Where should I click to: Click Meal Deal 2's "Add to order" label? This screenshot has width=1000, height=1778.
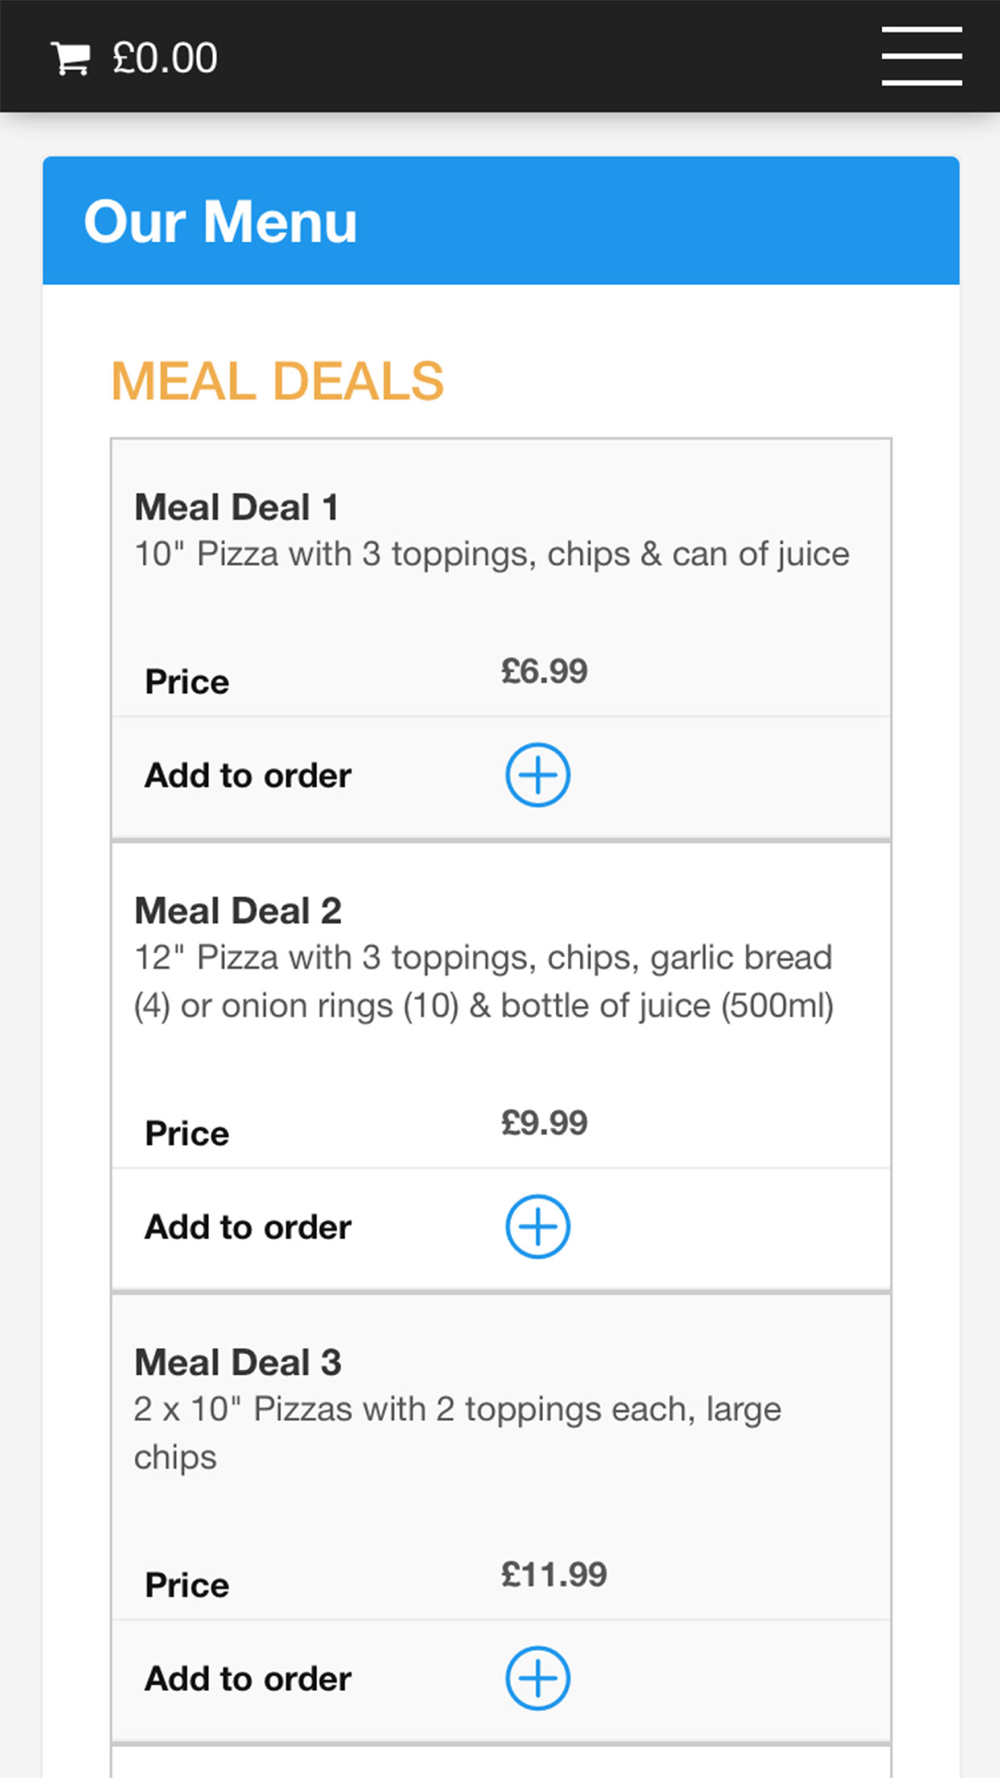click(x=248, y=1227)
